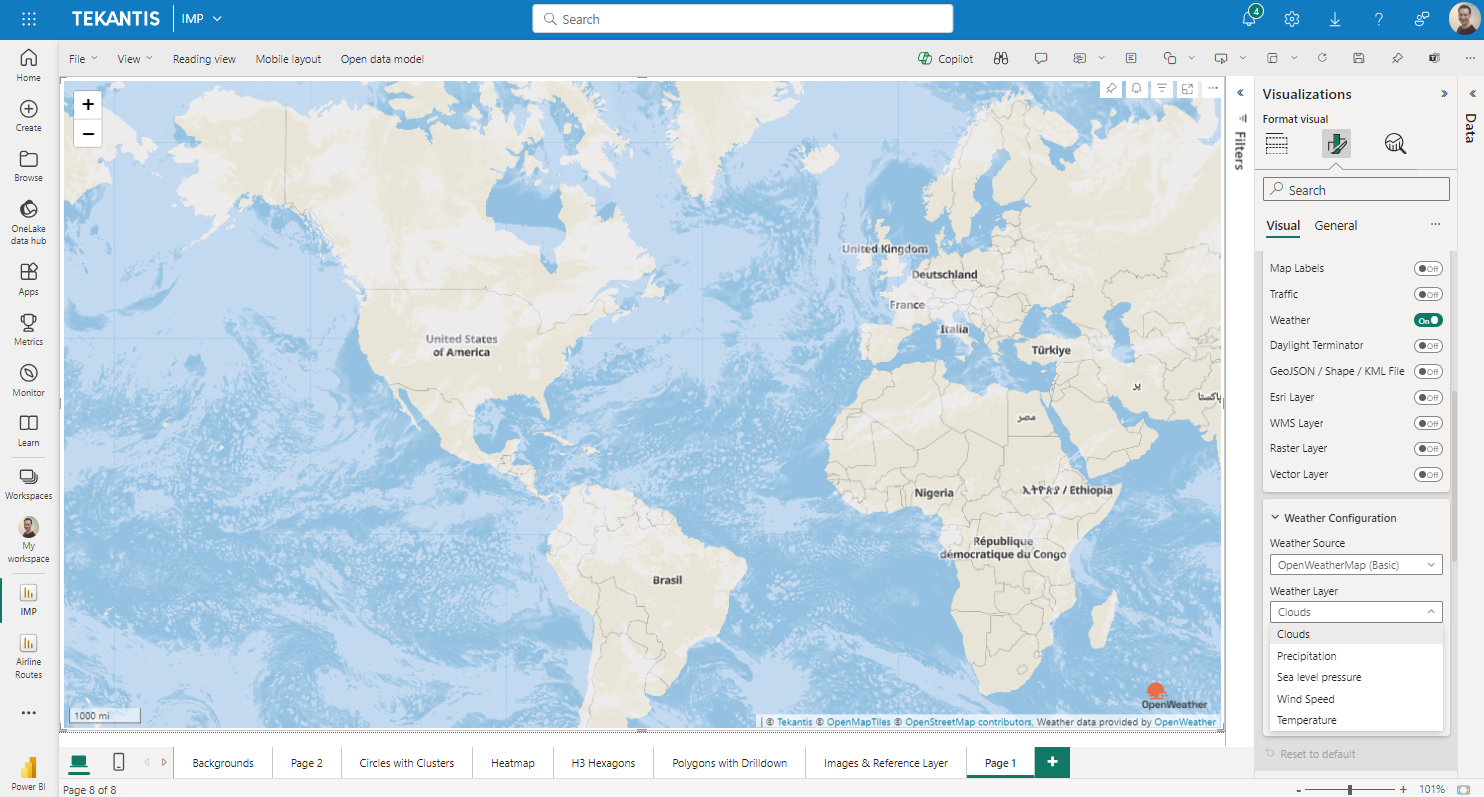Click the global Search field
The height and width of the screenshot is (797, 1484).
[742, 18]
